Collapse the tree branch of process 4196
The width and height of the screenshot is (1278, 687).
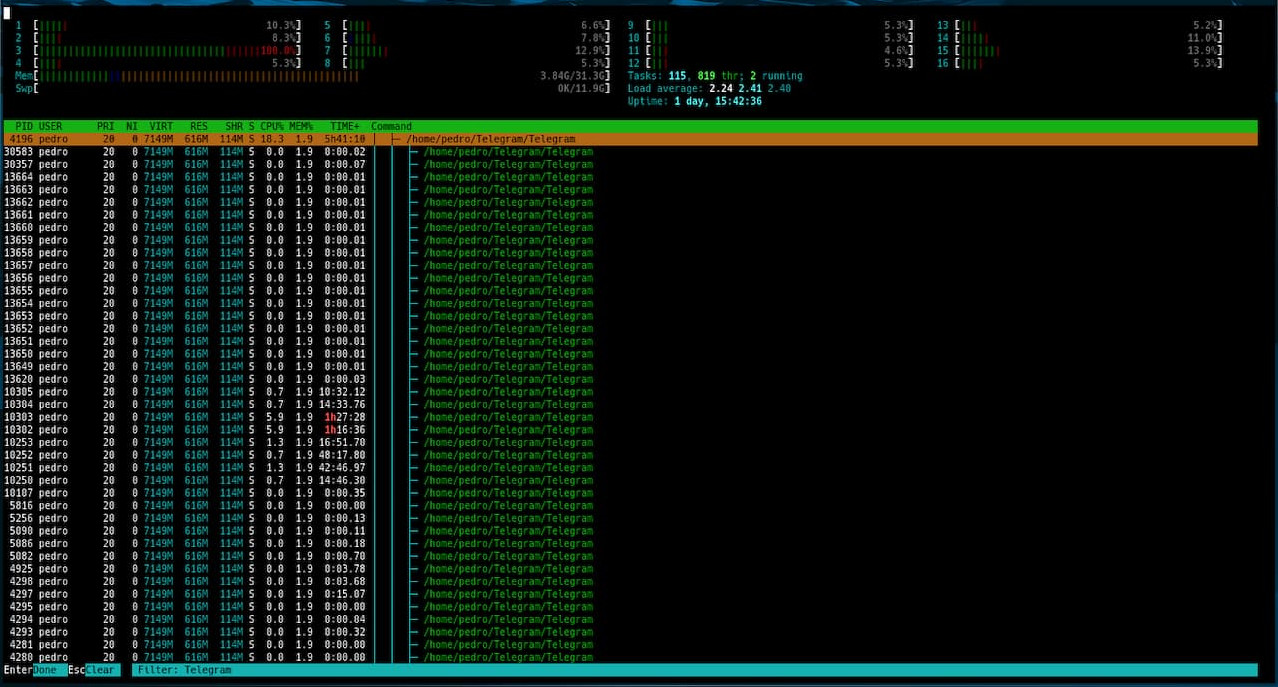click(397, 139)
